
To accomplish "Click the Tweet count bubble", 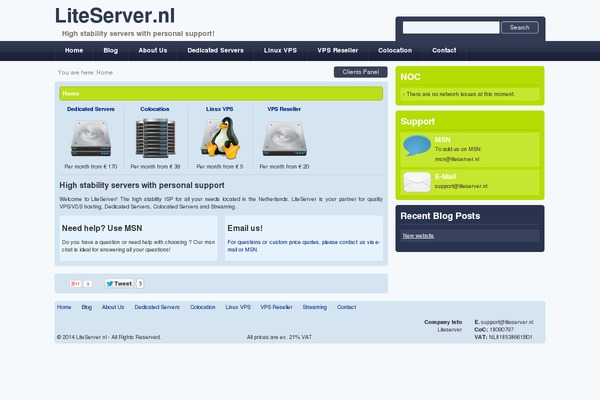I will [x=140, y=284].
